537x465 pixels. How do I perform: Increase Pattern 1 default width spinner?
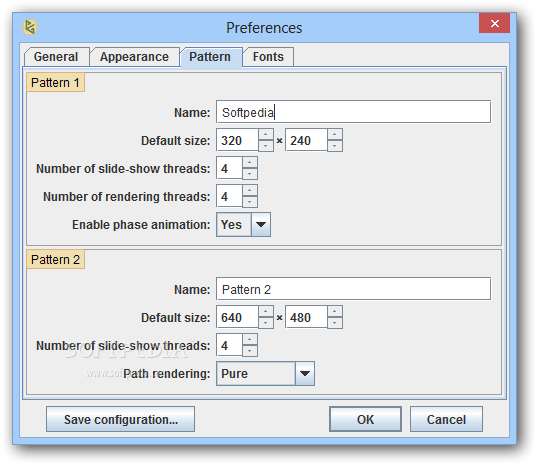click(265, 134)
